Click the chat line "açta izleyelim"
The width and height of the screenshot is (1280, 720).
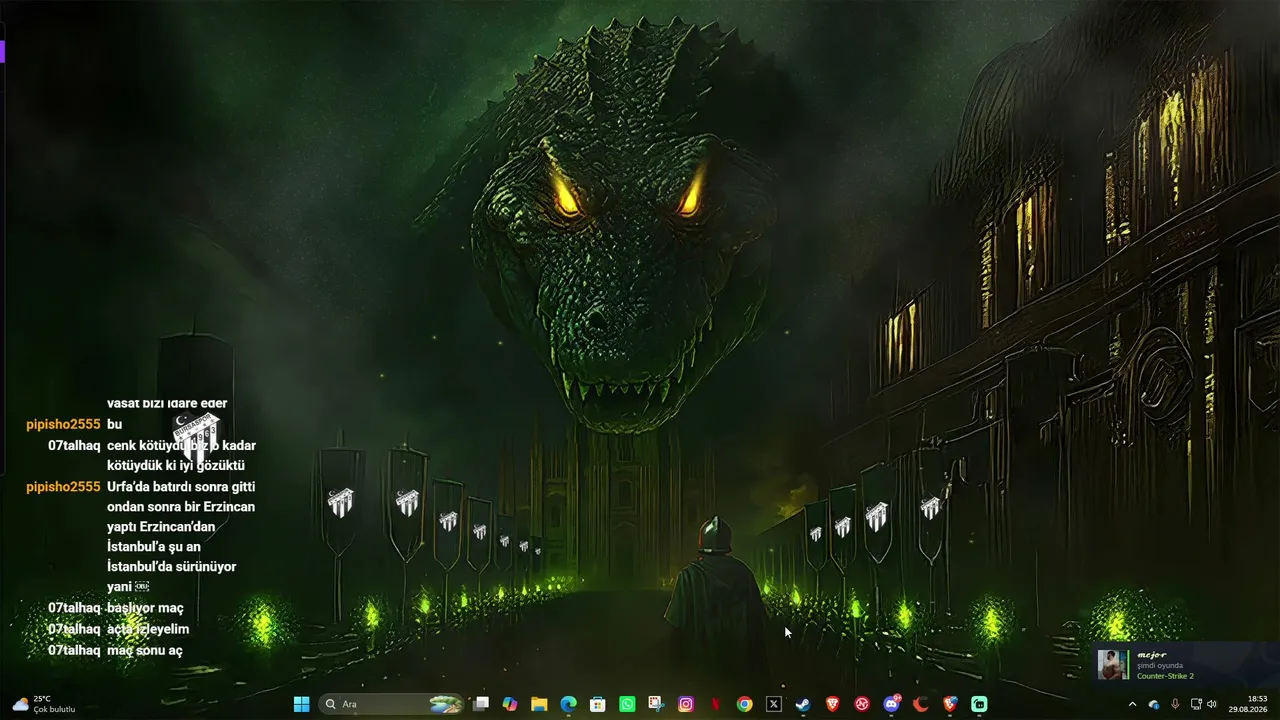(148, 629)
